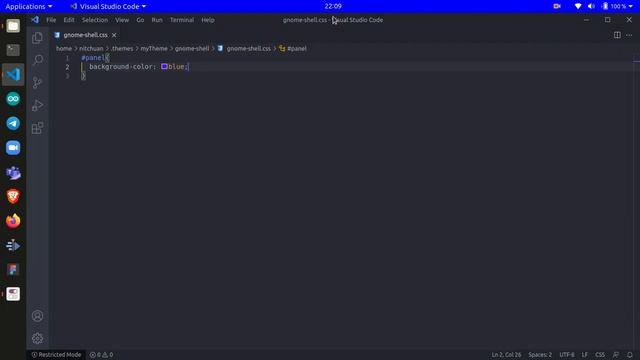Launch Arduino IDE from the dock

click(13, 99)
